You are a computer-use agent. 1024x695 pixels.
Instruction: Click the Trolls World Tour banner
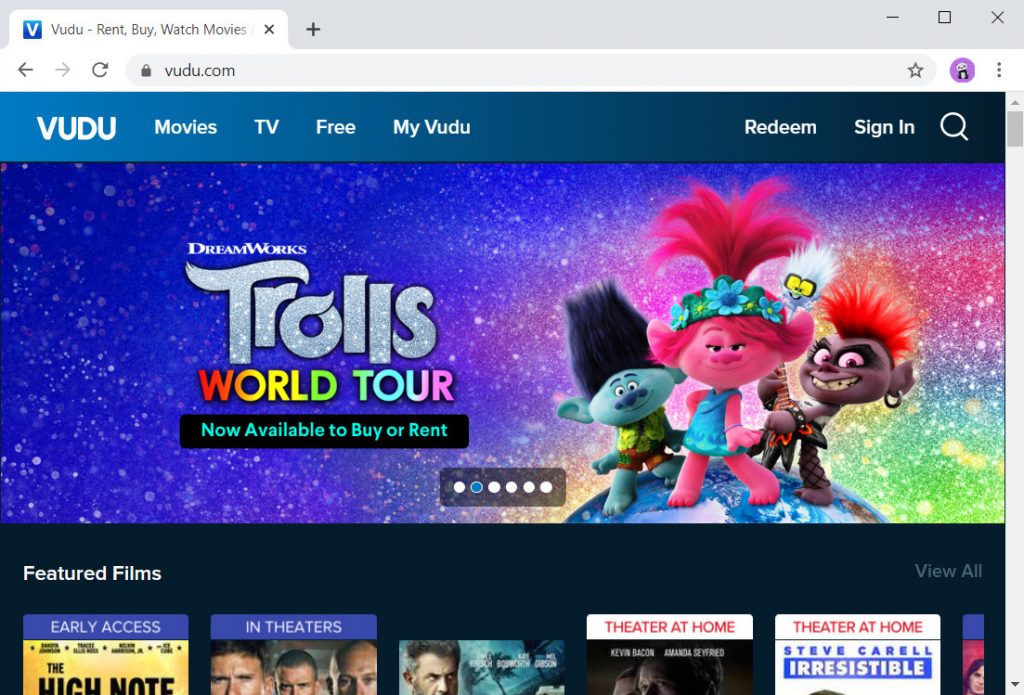click(x=502, y=343)
